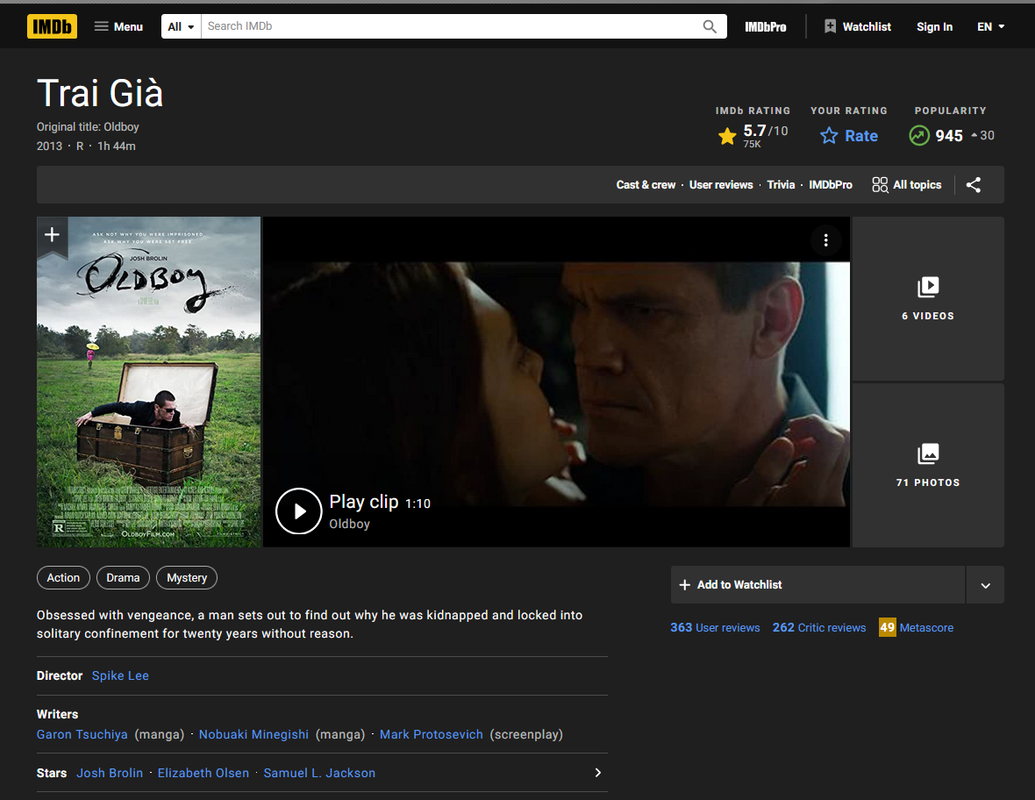Play the Oldboy clip
The height and width of the screenshot is (800, 1035).
click(298, 511)
